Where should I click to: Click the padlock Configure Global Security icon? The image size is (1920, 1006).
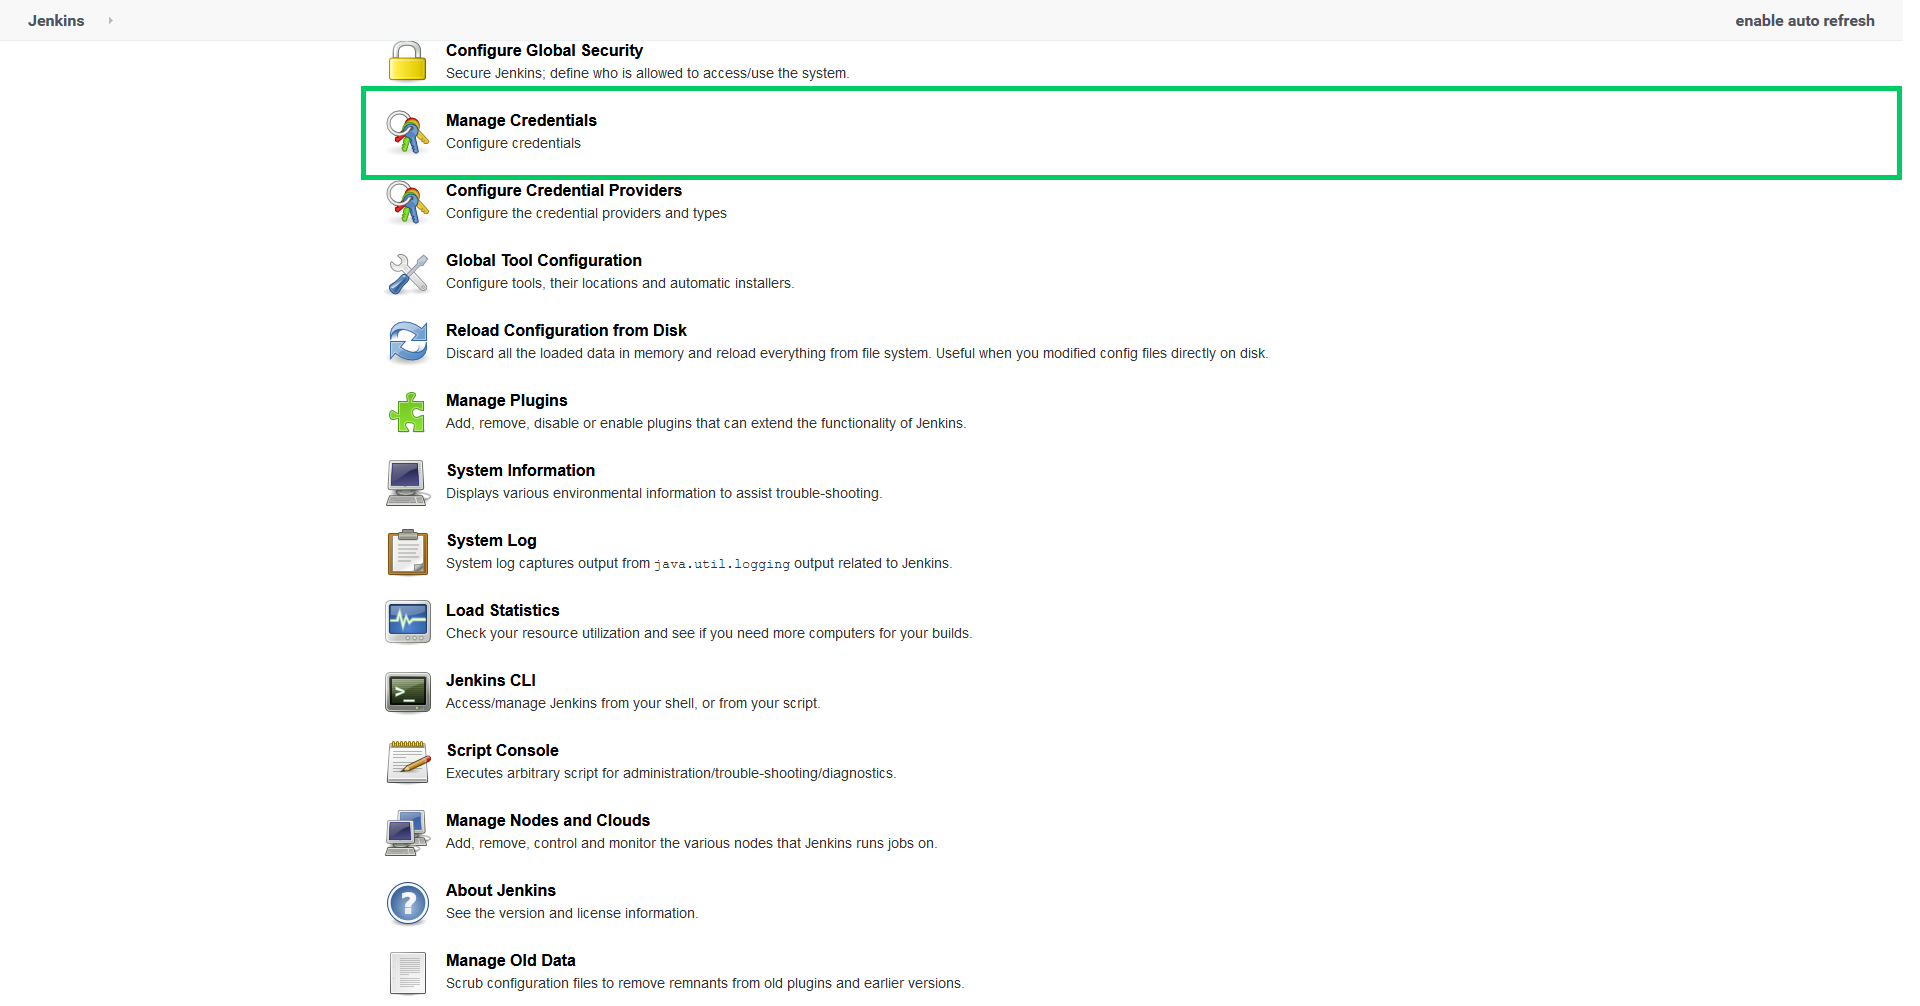[407, 61]
